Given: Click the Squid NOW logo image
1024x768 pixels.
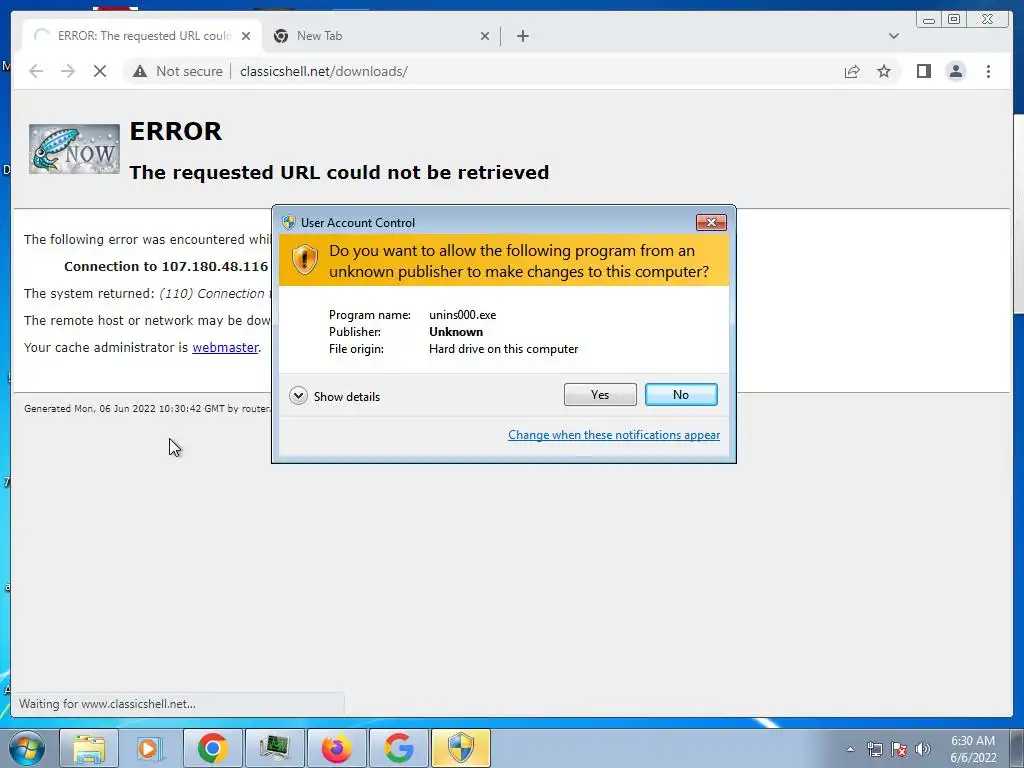Looking at the screenshot, I should [x=74, y=149].
